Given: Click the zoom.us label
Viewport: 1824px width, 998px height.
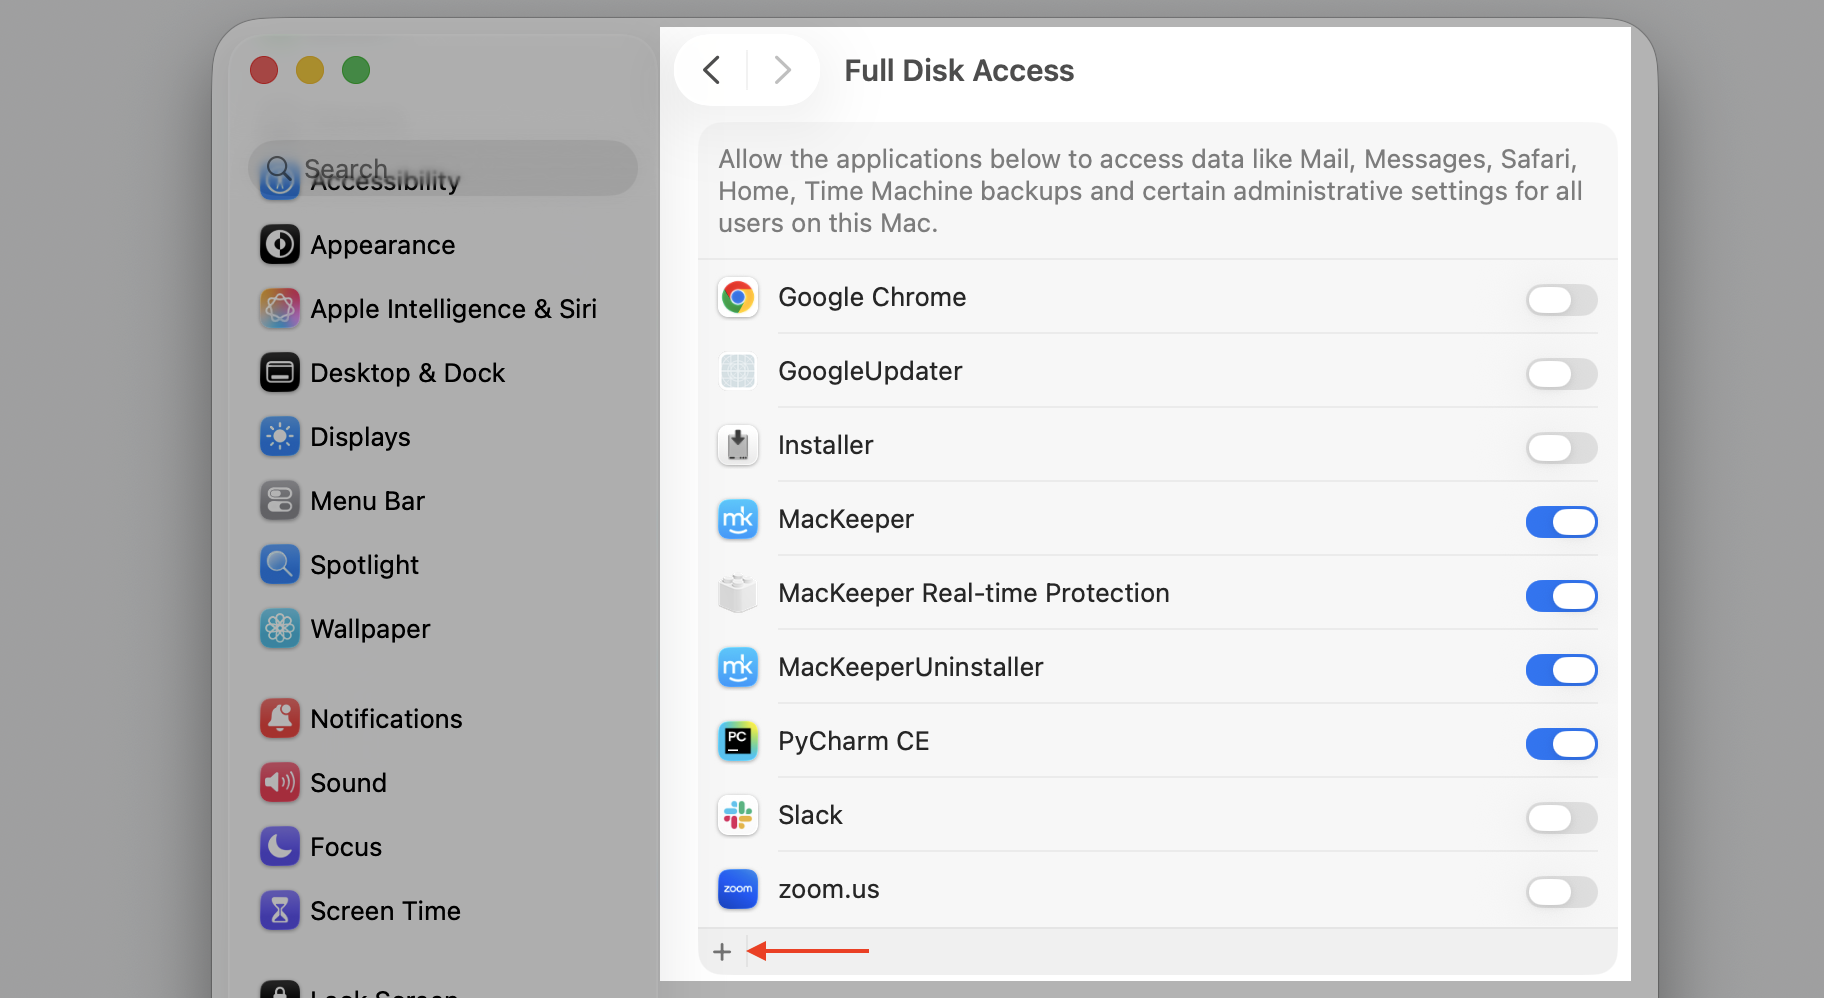Looking at the screenshot, I should click(x=829, y=889).
